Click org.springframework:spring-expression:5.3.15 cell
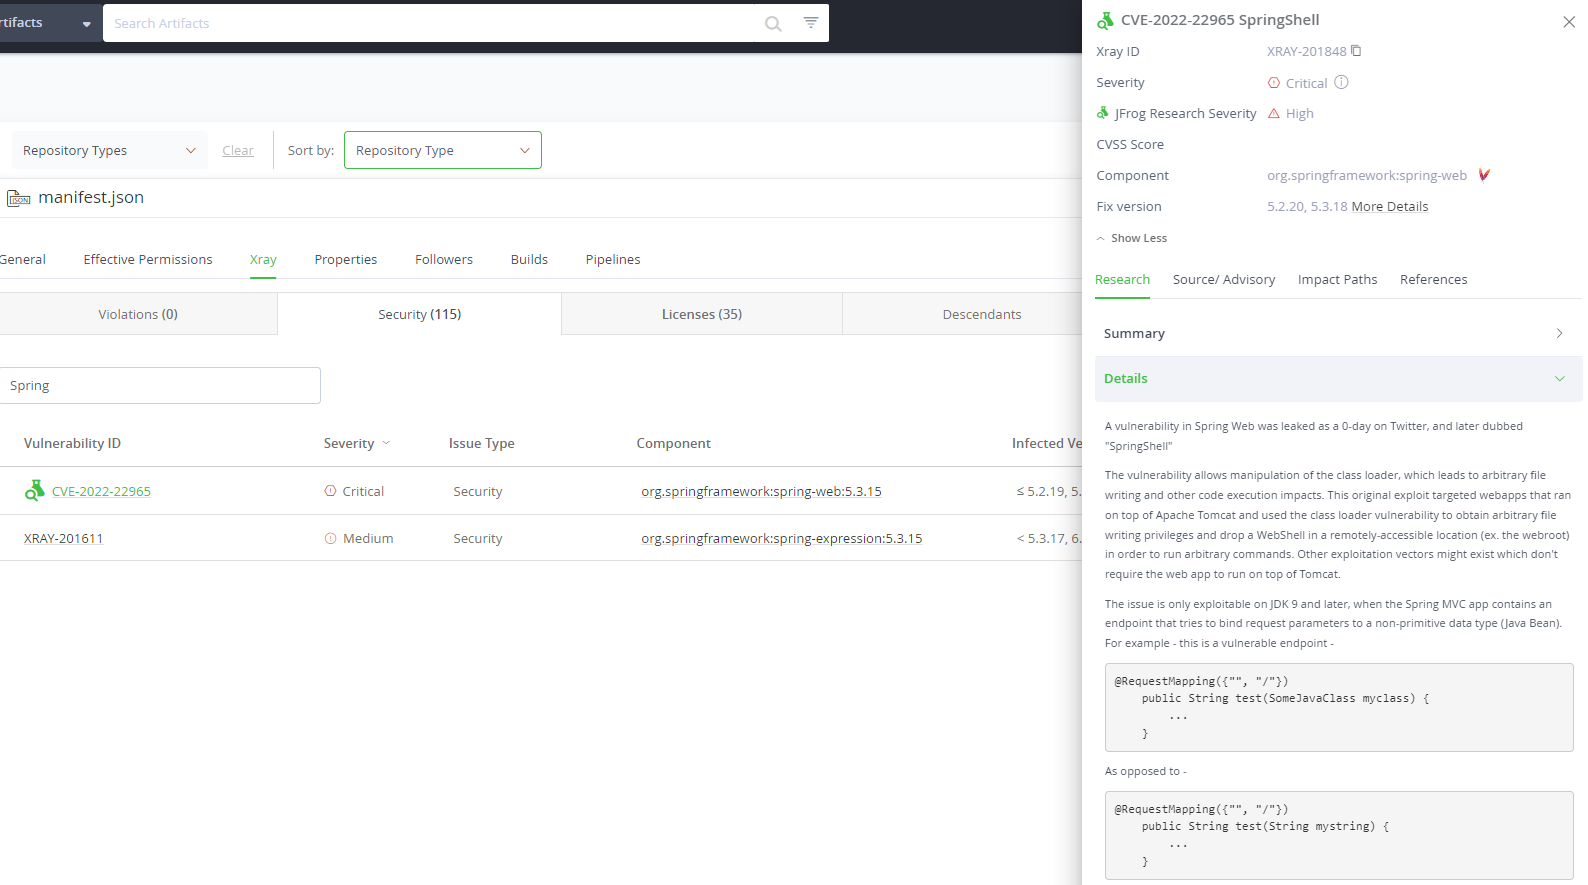Viewport: 1588px width, 885px height. (x=781, y=538)
